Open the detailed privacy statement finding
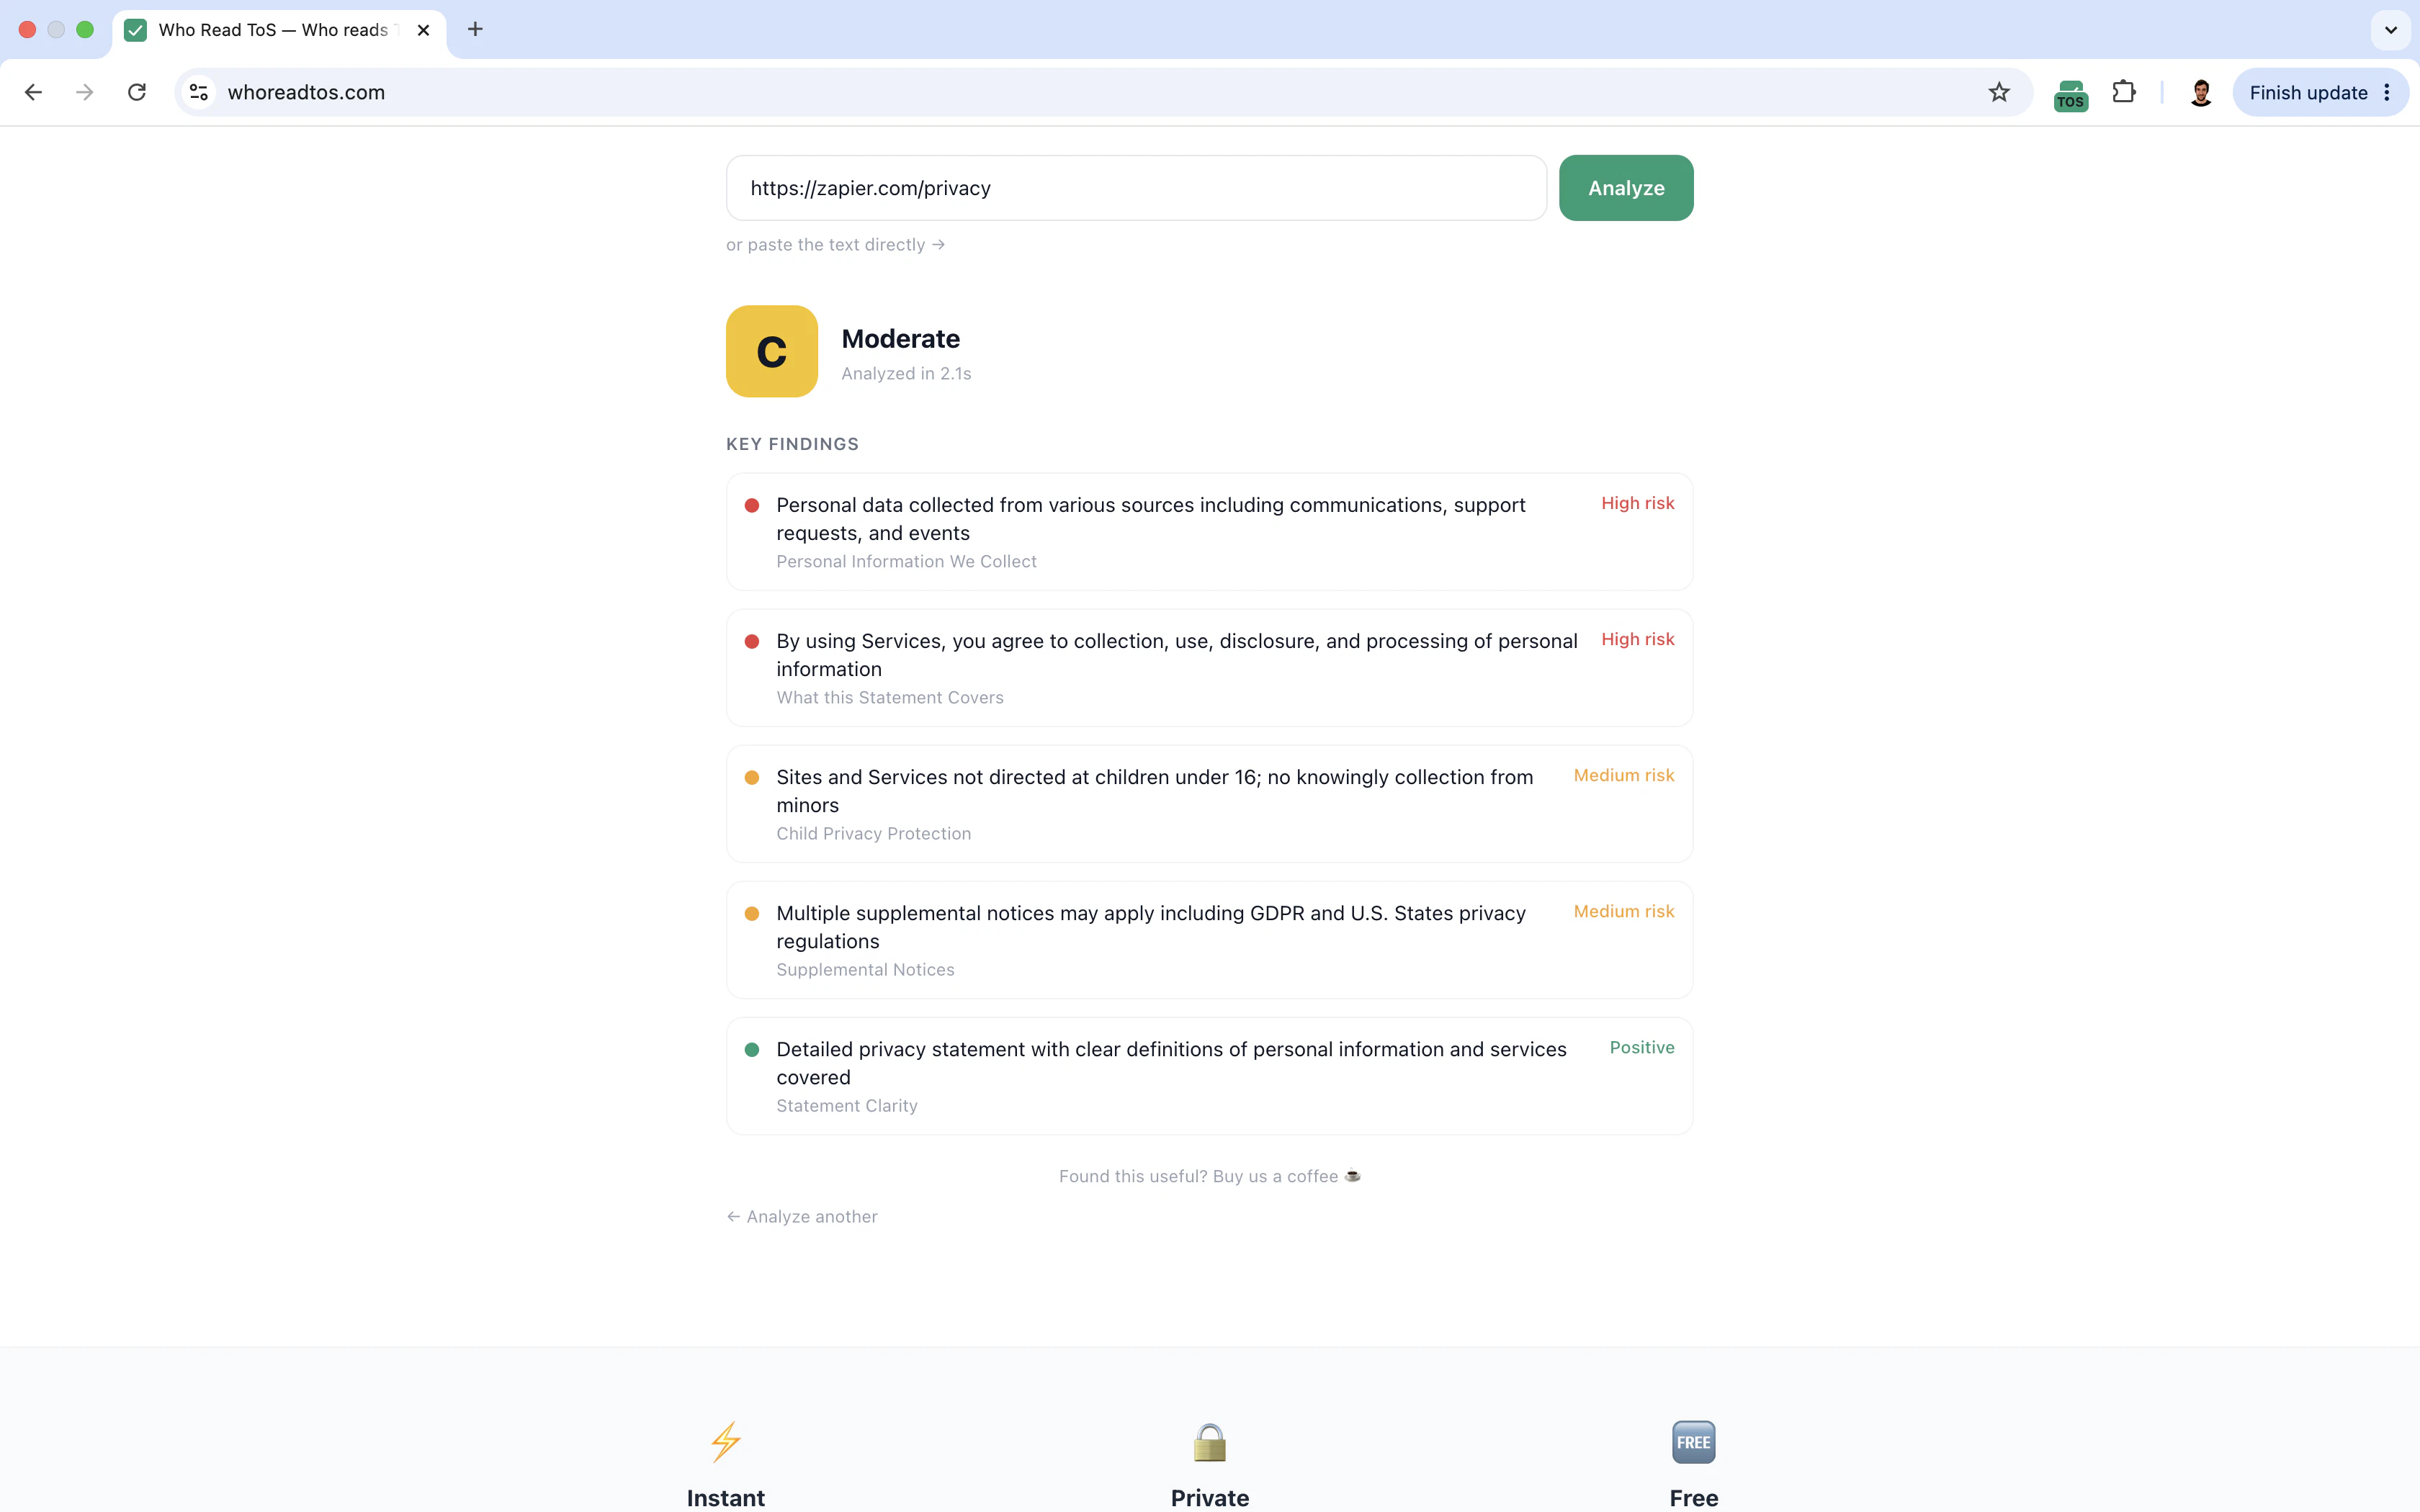The height and width of the screenshot is (1512, 2420). (x=1210, y=1076)
